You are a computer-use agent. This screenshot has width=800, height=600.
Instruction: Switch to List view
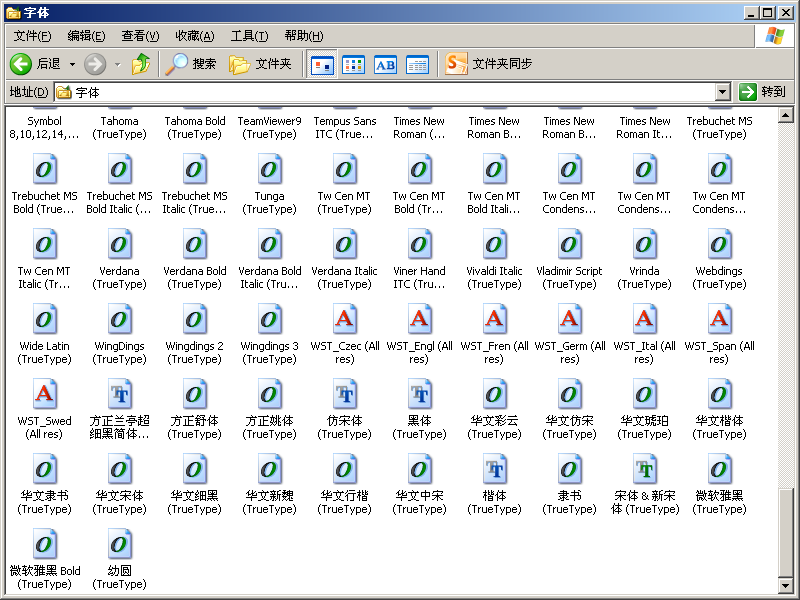(354, 64)
